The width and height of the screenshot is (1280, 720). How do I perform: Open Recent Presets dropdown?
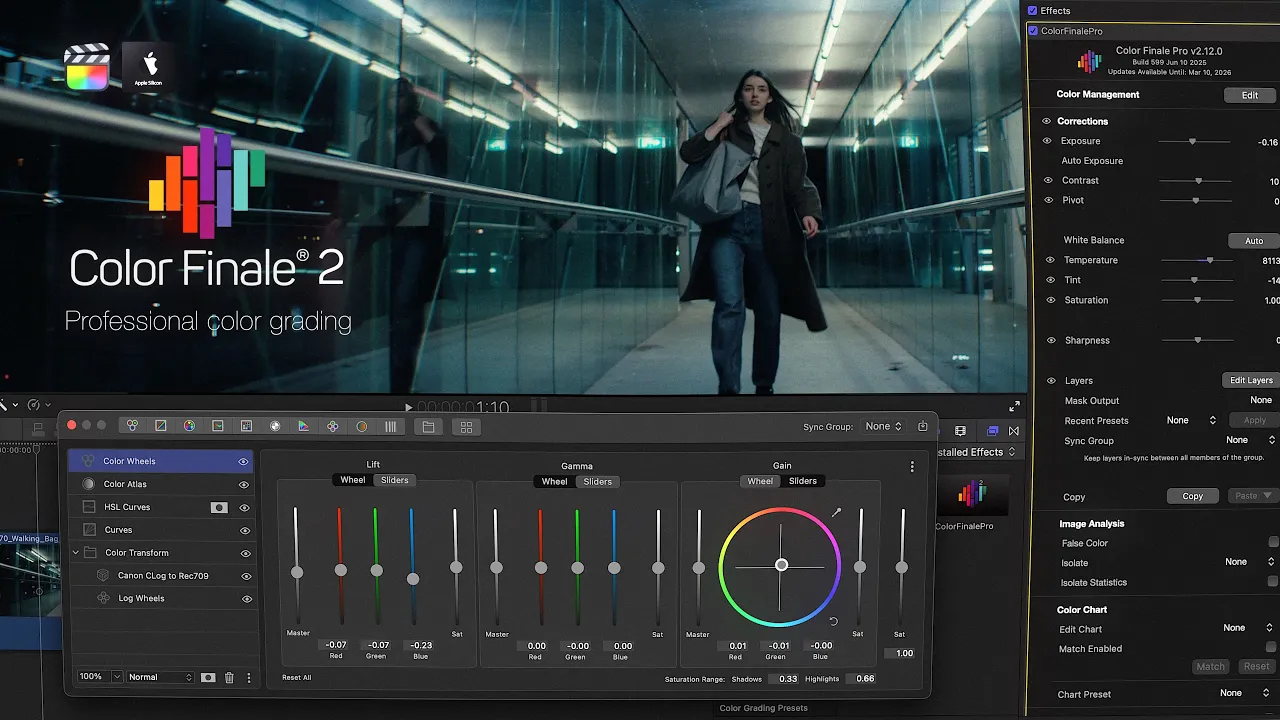1191,420
